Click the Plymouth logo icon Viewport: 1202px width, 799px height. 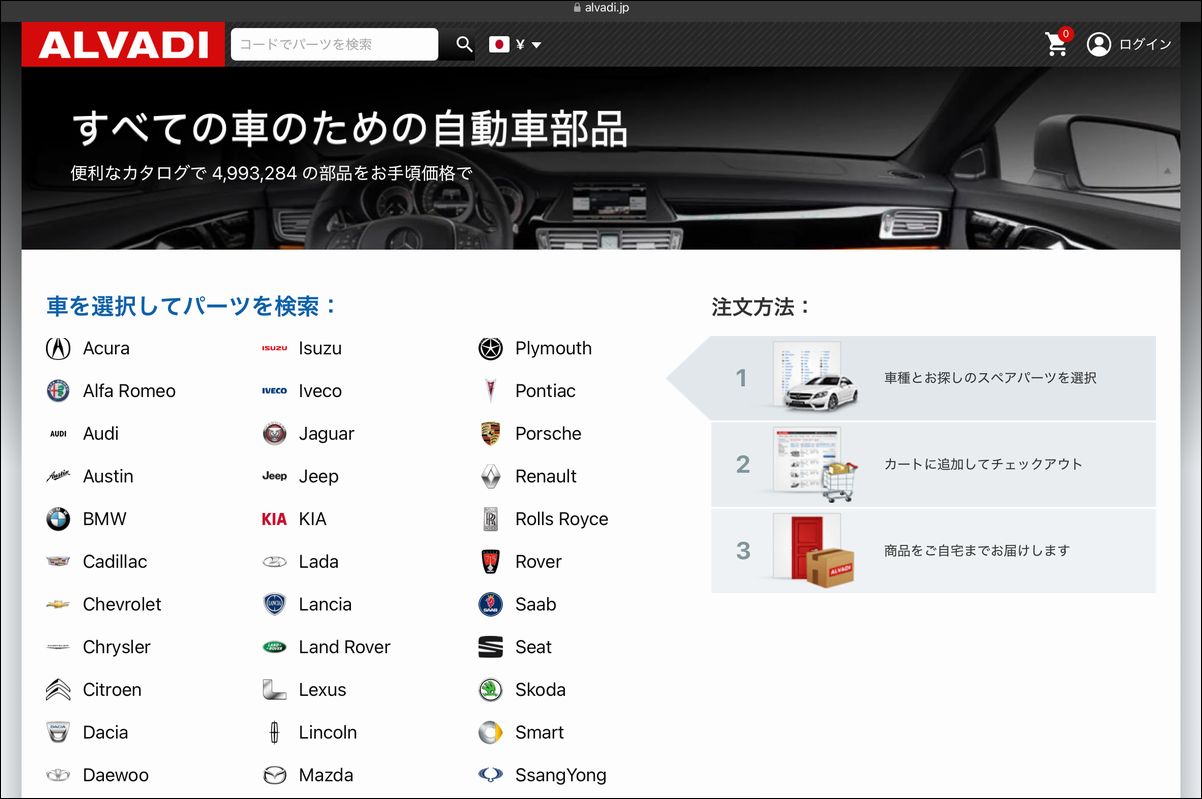click(x=490, y=348)
